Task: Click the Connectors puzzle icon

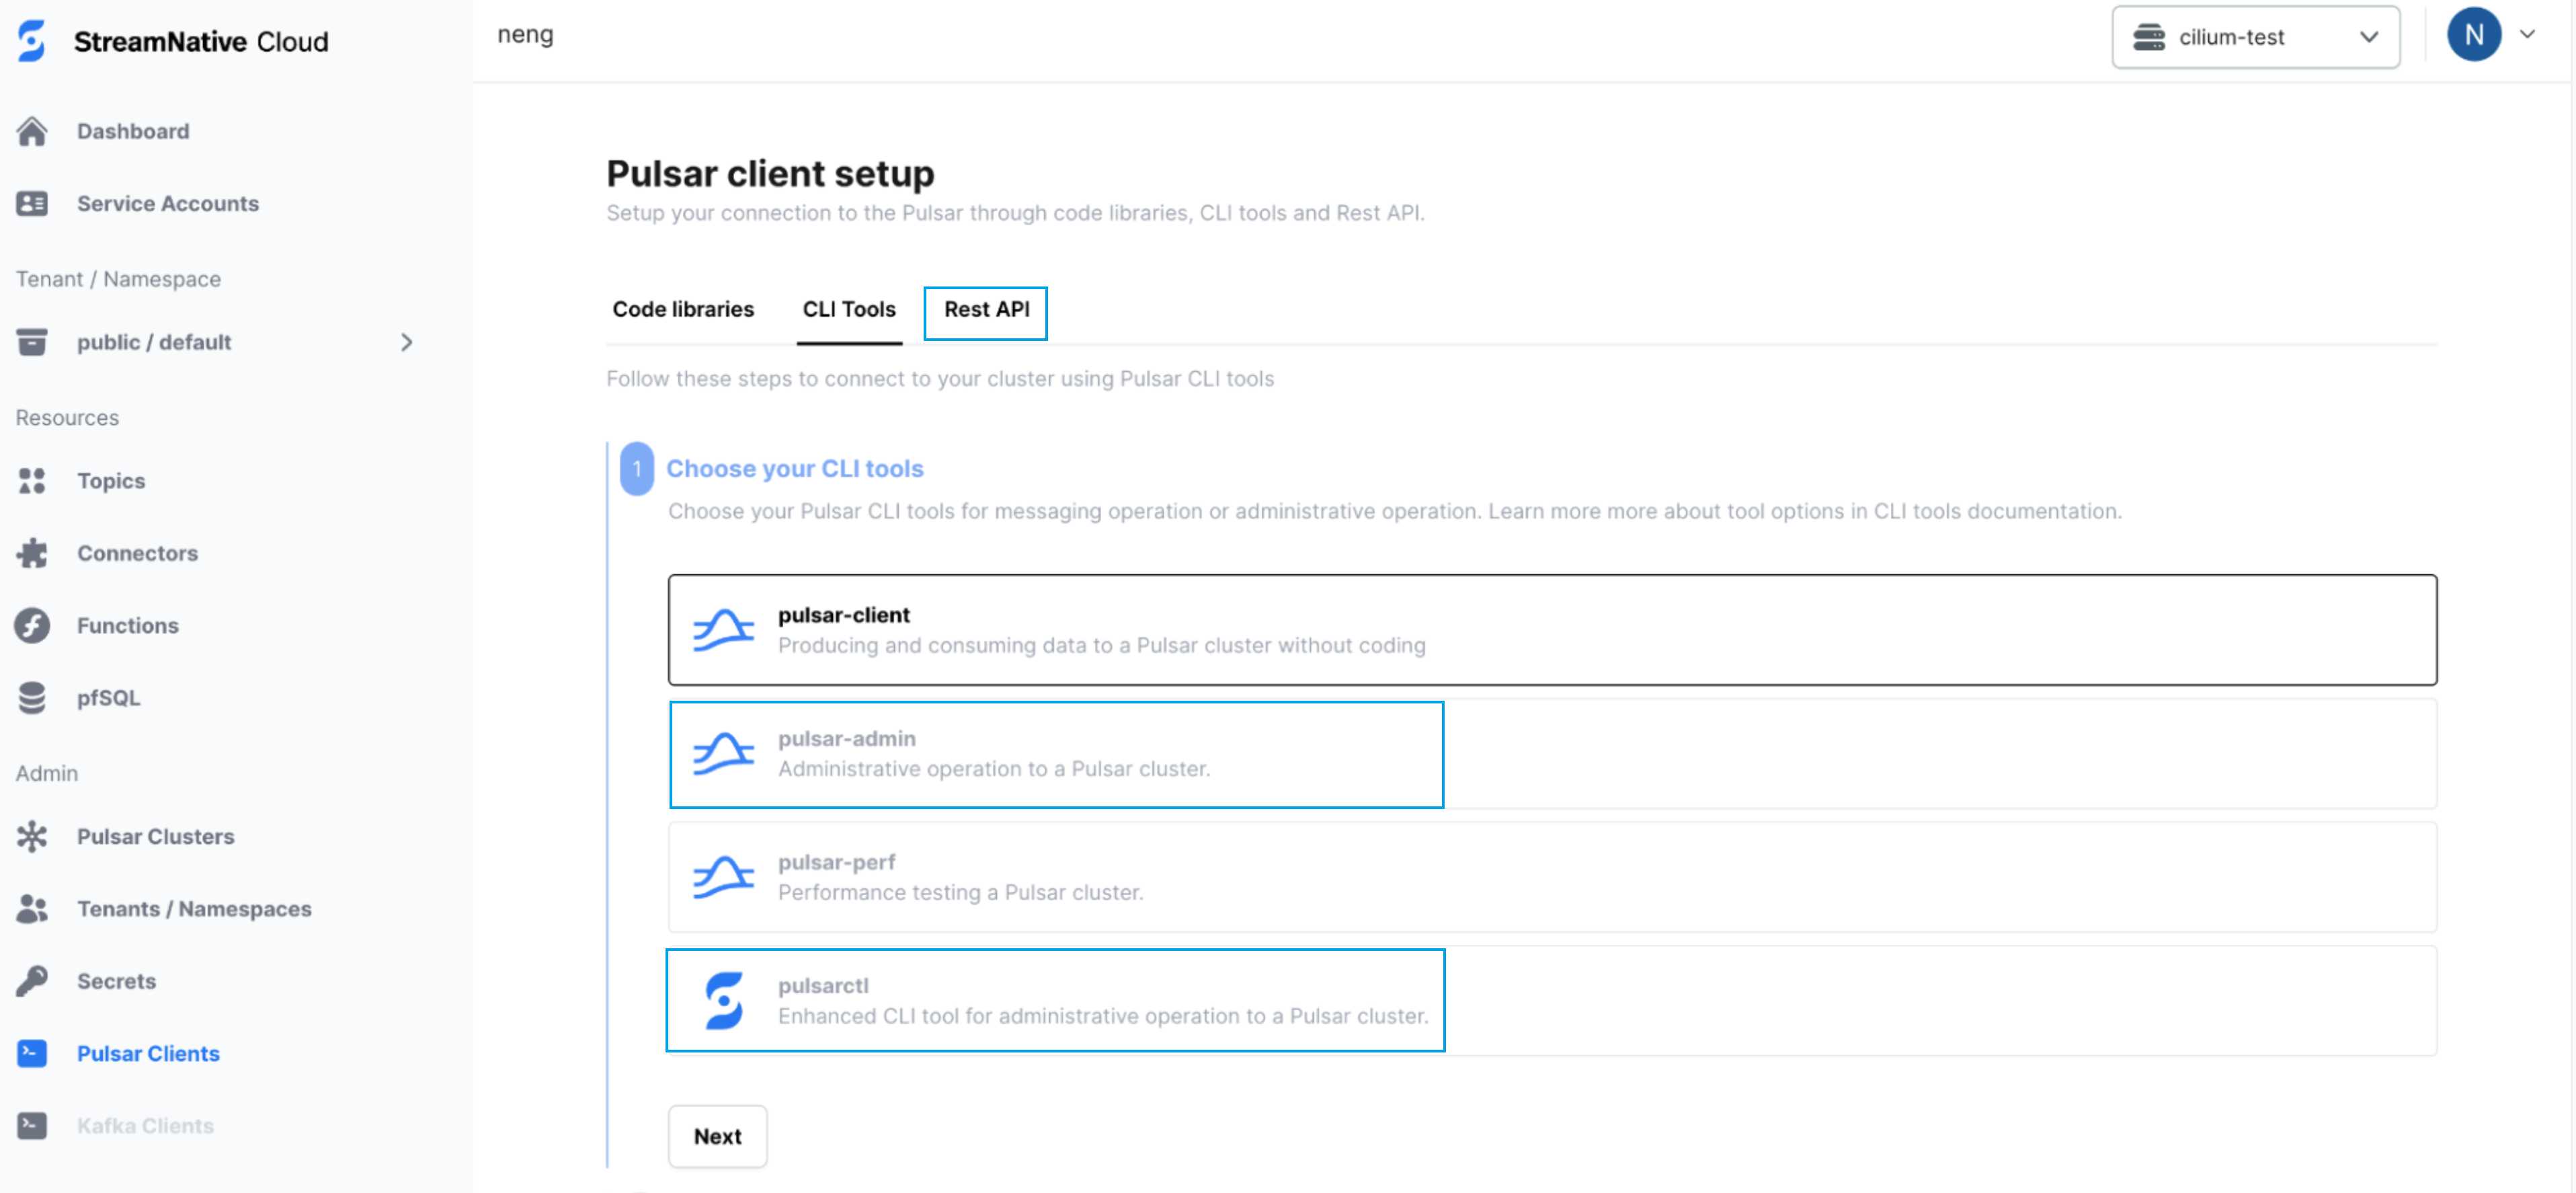Action: pyautogui.click(x=32, y=553)
